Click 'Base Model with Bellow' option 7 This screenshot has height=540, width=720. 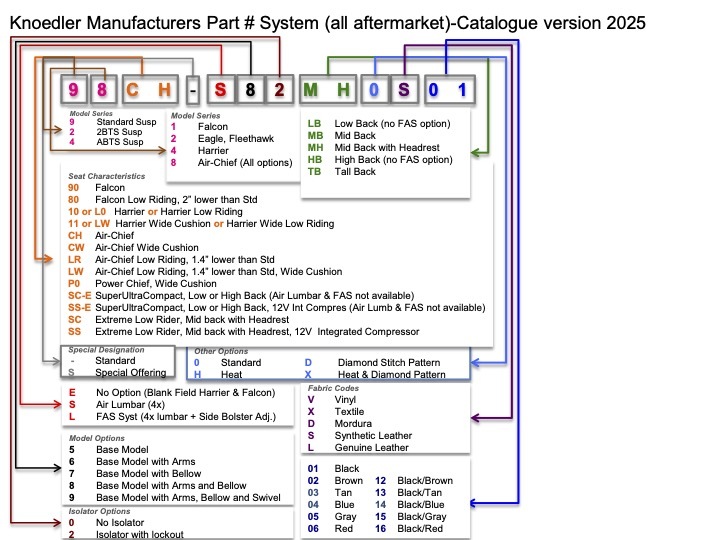tap(135, 473)
